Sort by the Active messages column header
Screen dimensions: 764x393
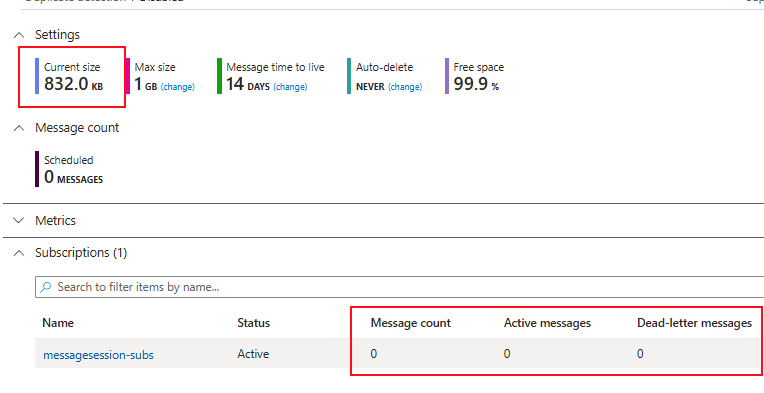click(x=547, y=323)
